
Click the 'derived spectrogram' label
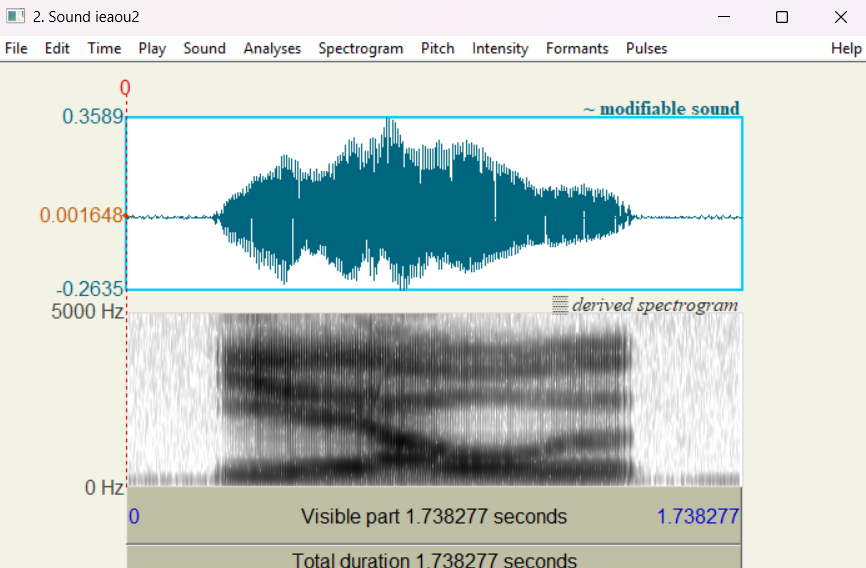[654, 304]
